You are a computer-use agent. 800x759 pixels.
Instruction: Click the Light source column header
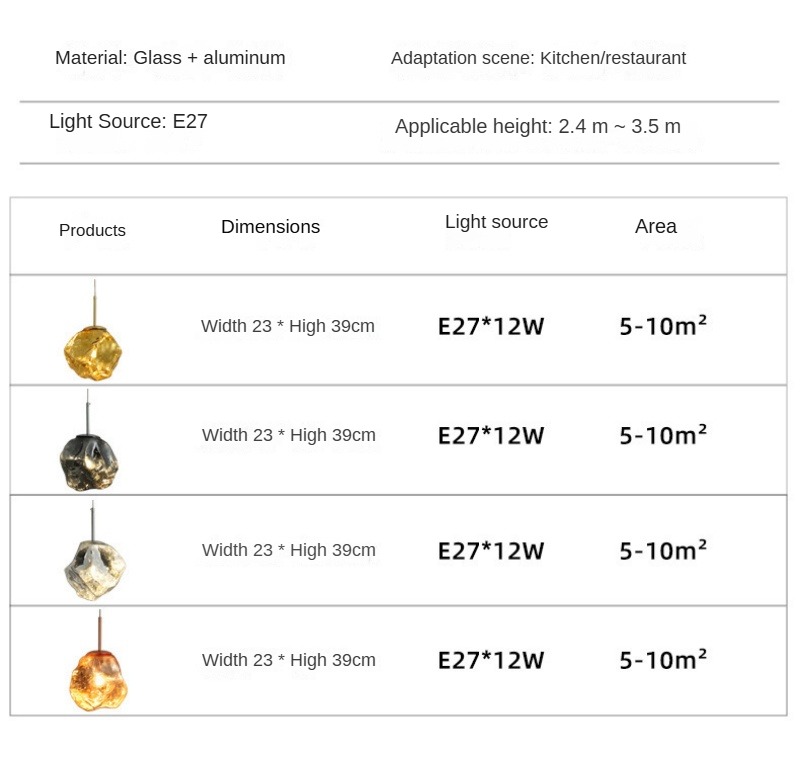coord(496,222)
